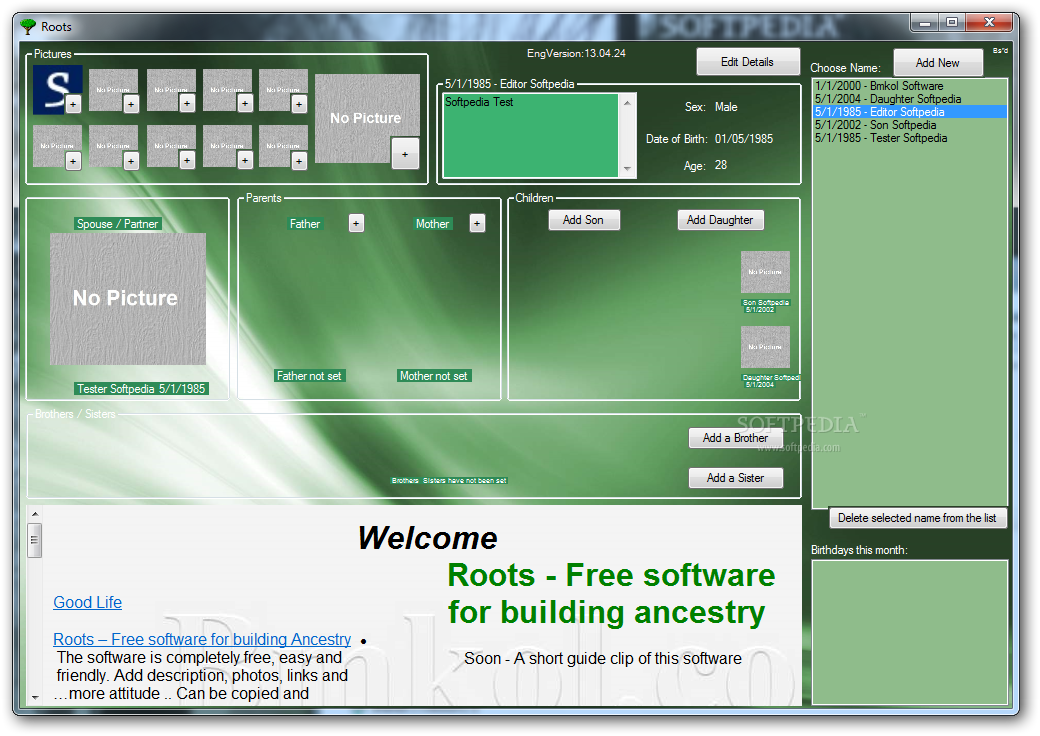Select 1/1/2000 - Bmkol Software in name list
This screenshot has height=736, width=1040.
tap(910, 86)
